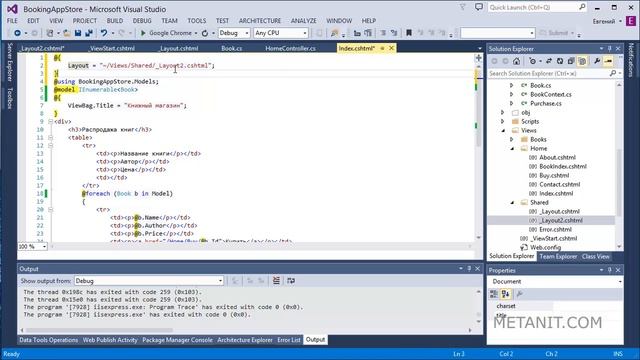Image resolution: width=640 pixels, height=360 pixels.
Task: Collapse the Shared folder node
Action: [x=512, y=202]
